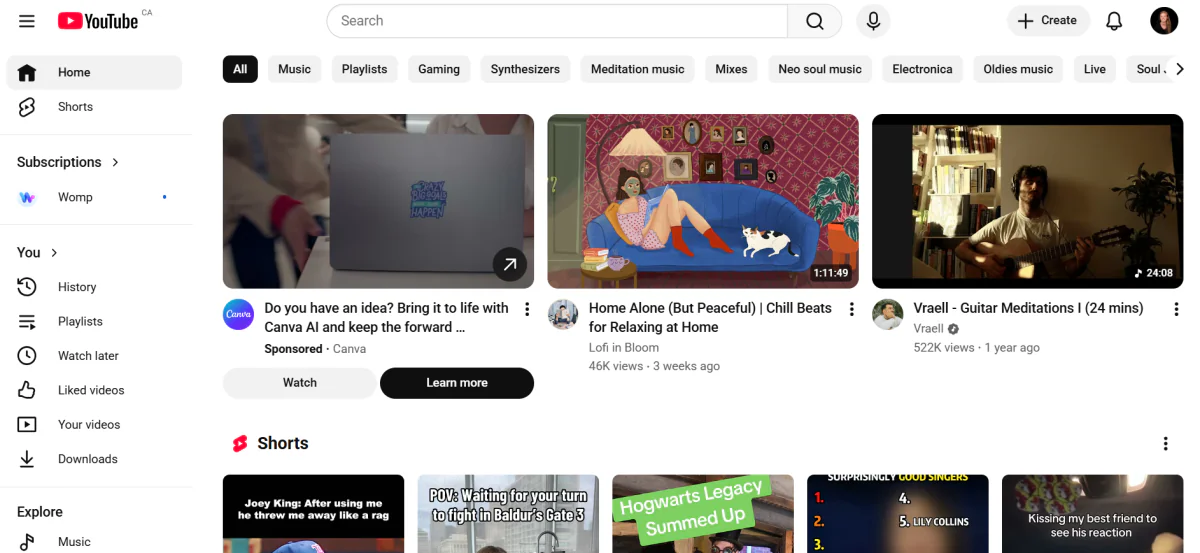Open options for Vraell Guitar Meditations video
Screen dimensions: 1200x553
coord(1176,310)
